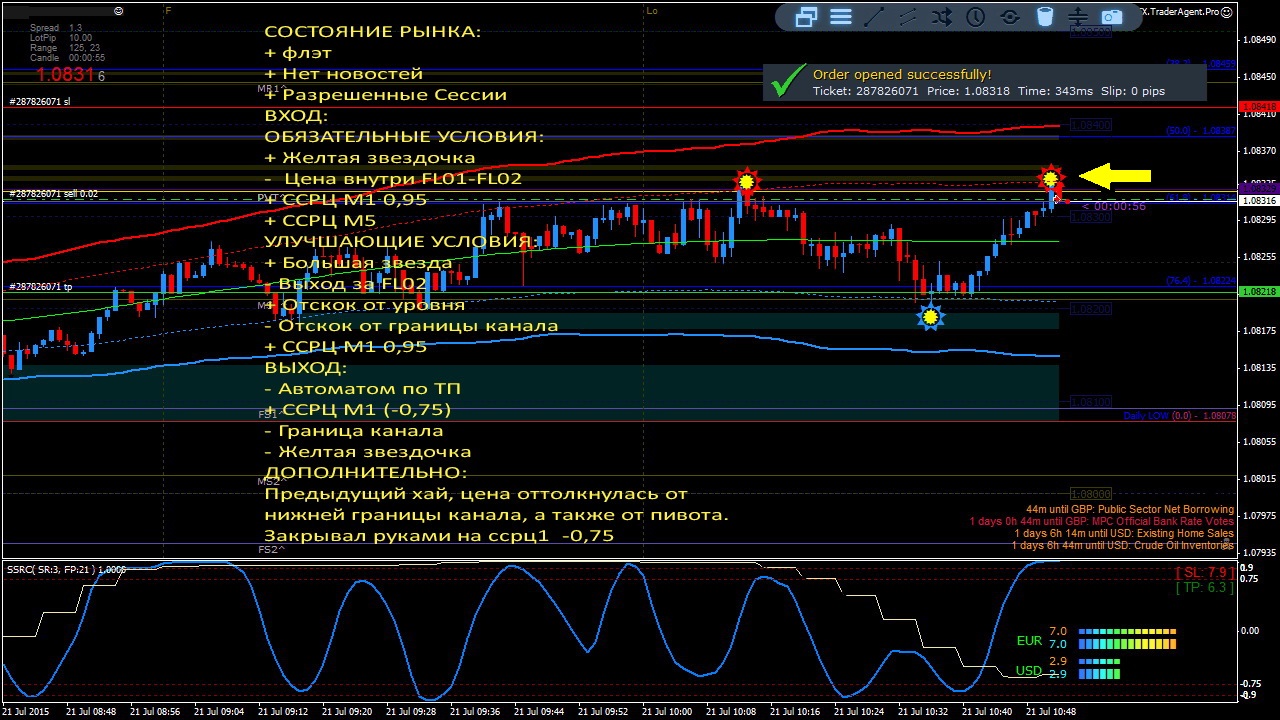The width and height of the screenshot is (1280, 720).
Task: Open the windows panel icon in toolbar
Action: click(x=806, y=16)
